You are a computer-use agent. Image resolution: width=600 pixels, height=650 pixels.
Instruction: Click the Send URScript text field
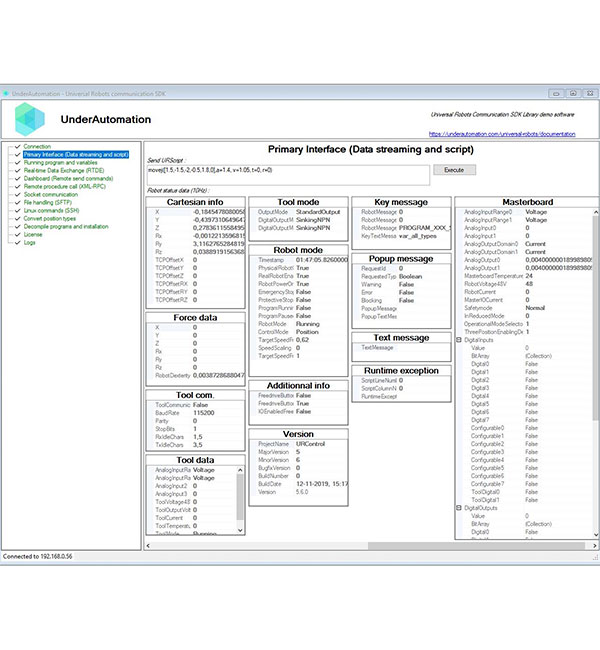click(289, 175)
